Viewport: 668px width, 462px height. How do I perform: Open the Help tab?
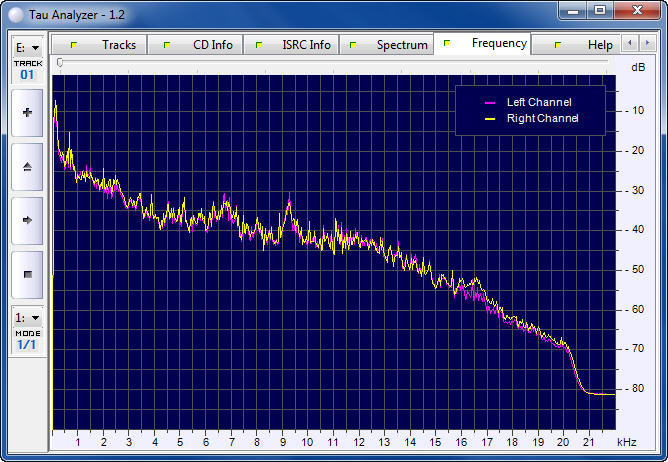coord(588,45)
